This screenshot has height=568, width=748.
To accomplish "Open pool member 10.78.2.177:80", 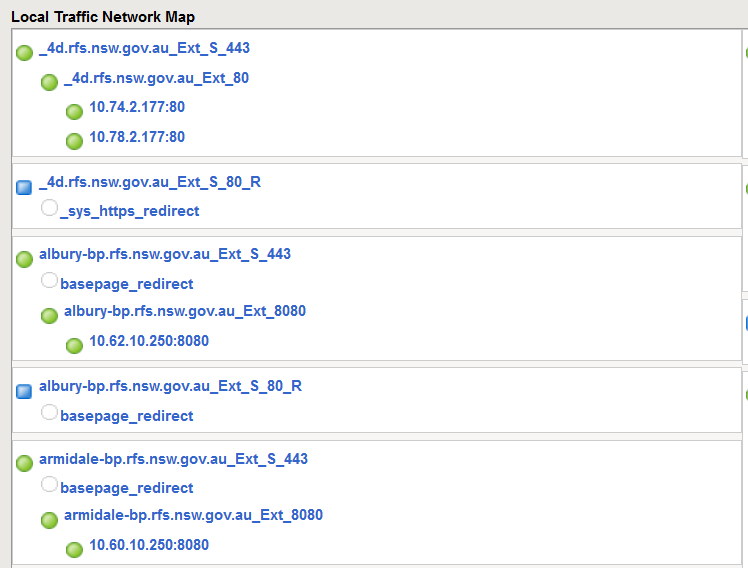I will click(x=137, y=136).
